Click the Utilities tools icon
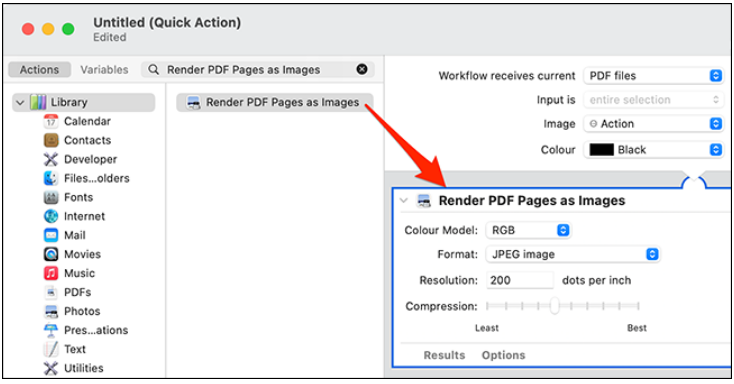The height and width of the screenshot is (384, 734). click(x=51, y=368)
